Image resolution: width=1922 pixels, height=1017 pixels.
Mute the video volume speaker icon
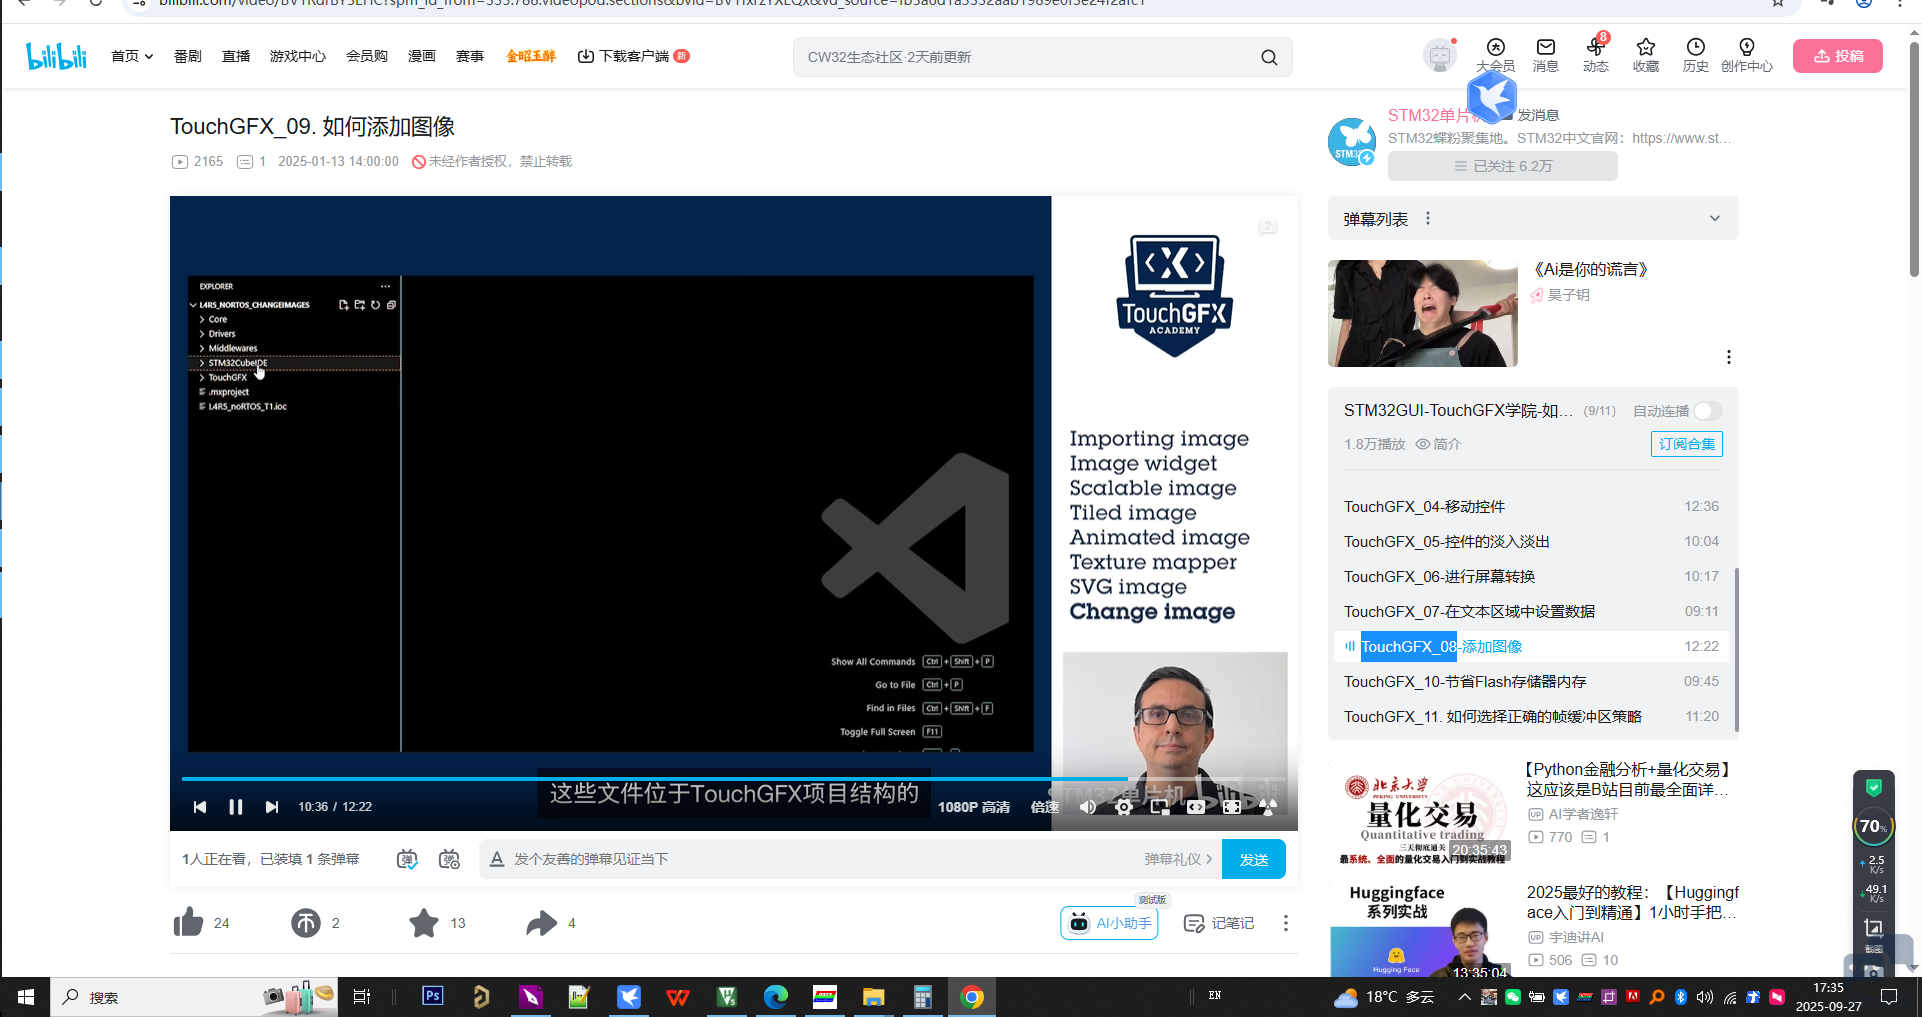click(1088, 807)
